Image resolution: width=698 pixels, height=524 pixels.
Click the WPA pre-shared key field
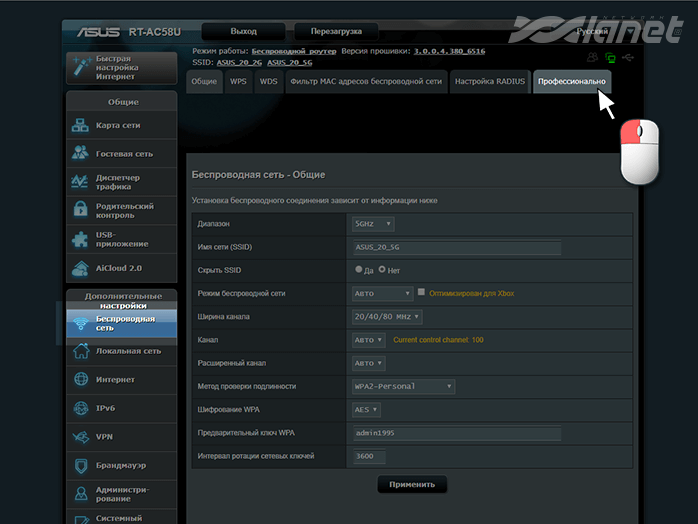click(x=455, y=433)
